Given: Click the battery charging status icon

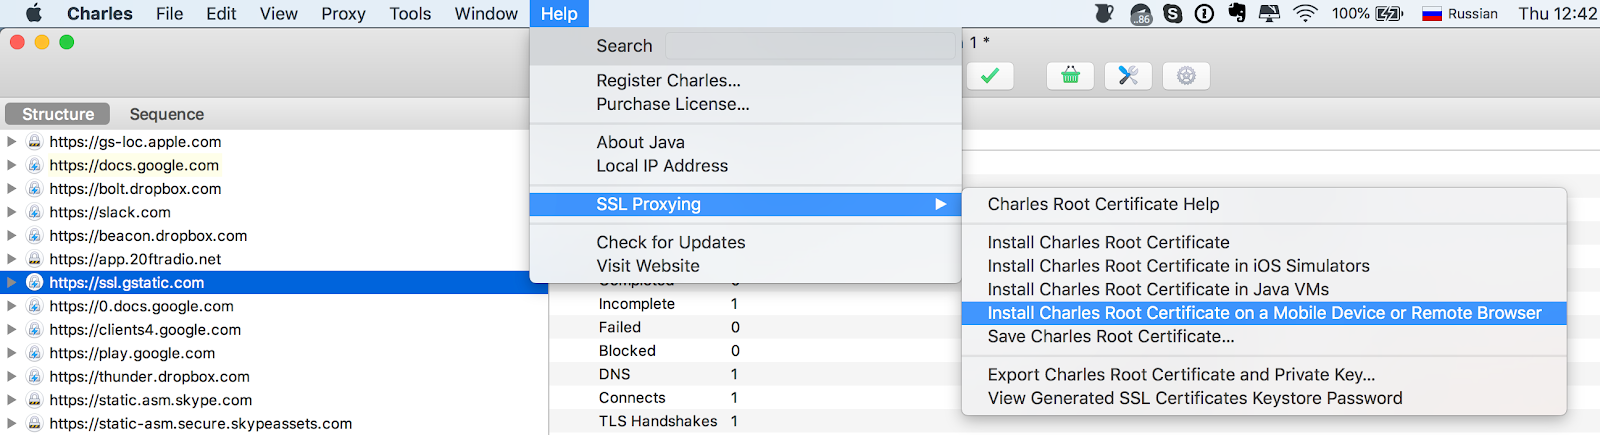Looking at the screenshot, I should click(1389, 13).
